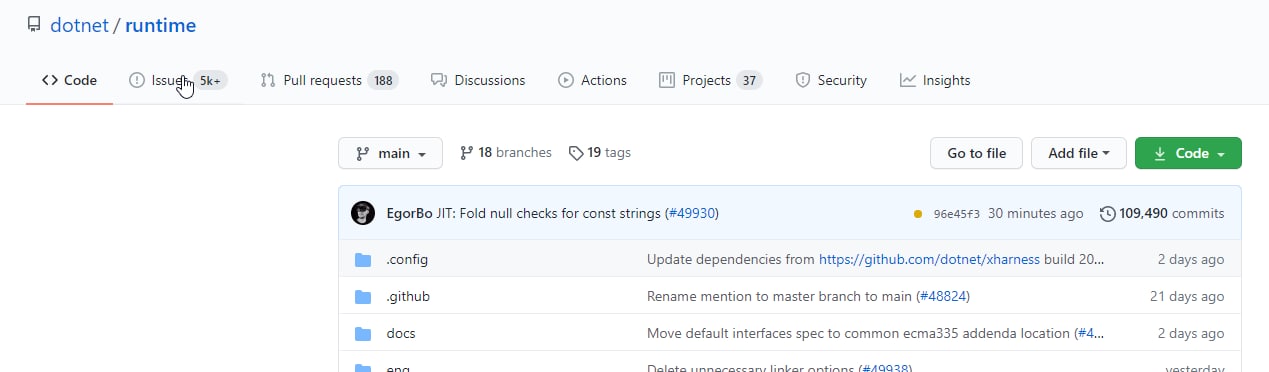Click the 2 days ago timestamp for .config

(x=1190, y=259)
